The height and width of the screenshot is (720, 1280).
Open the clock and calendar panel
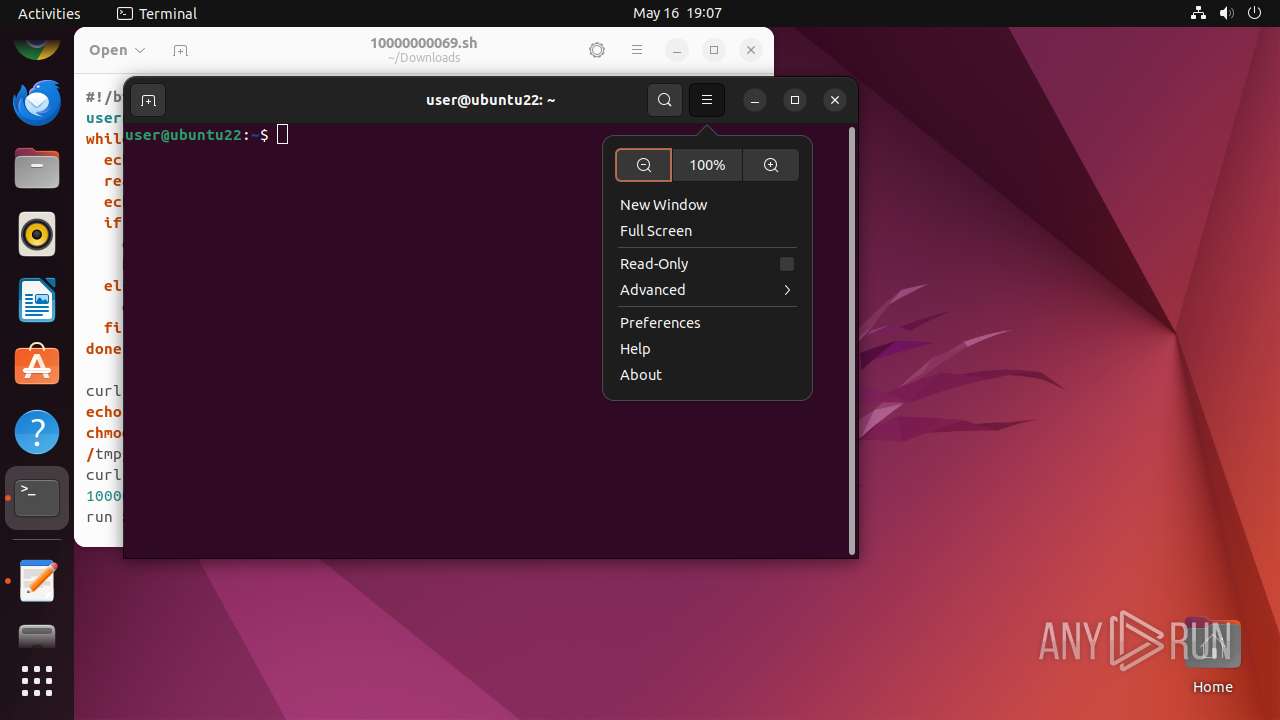coord(677,13)
